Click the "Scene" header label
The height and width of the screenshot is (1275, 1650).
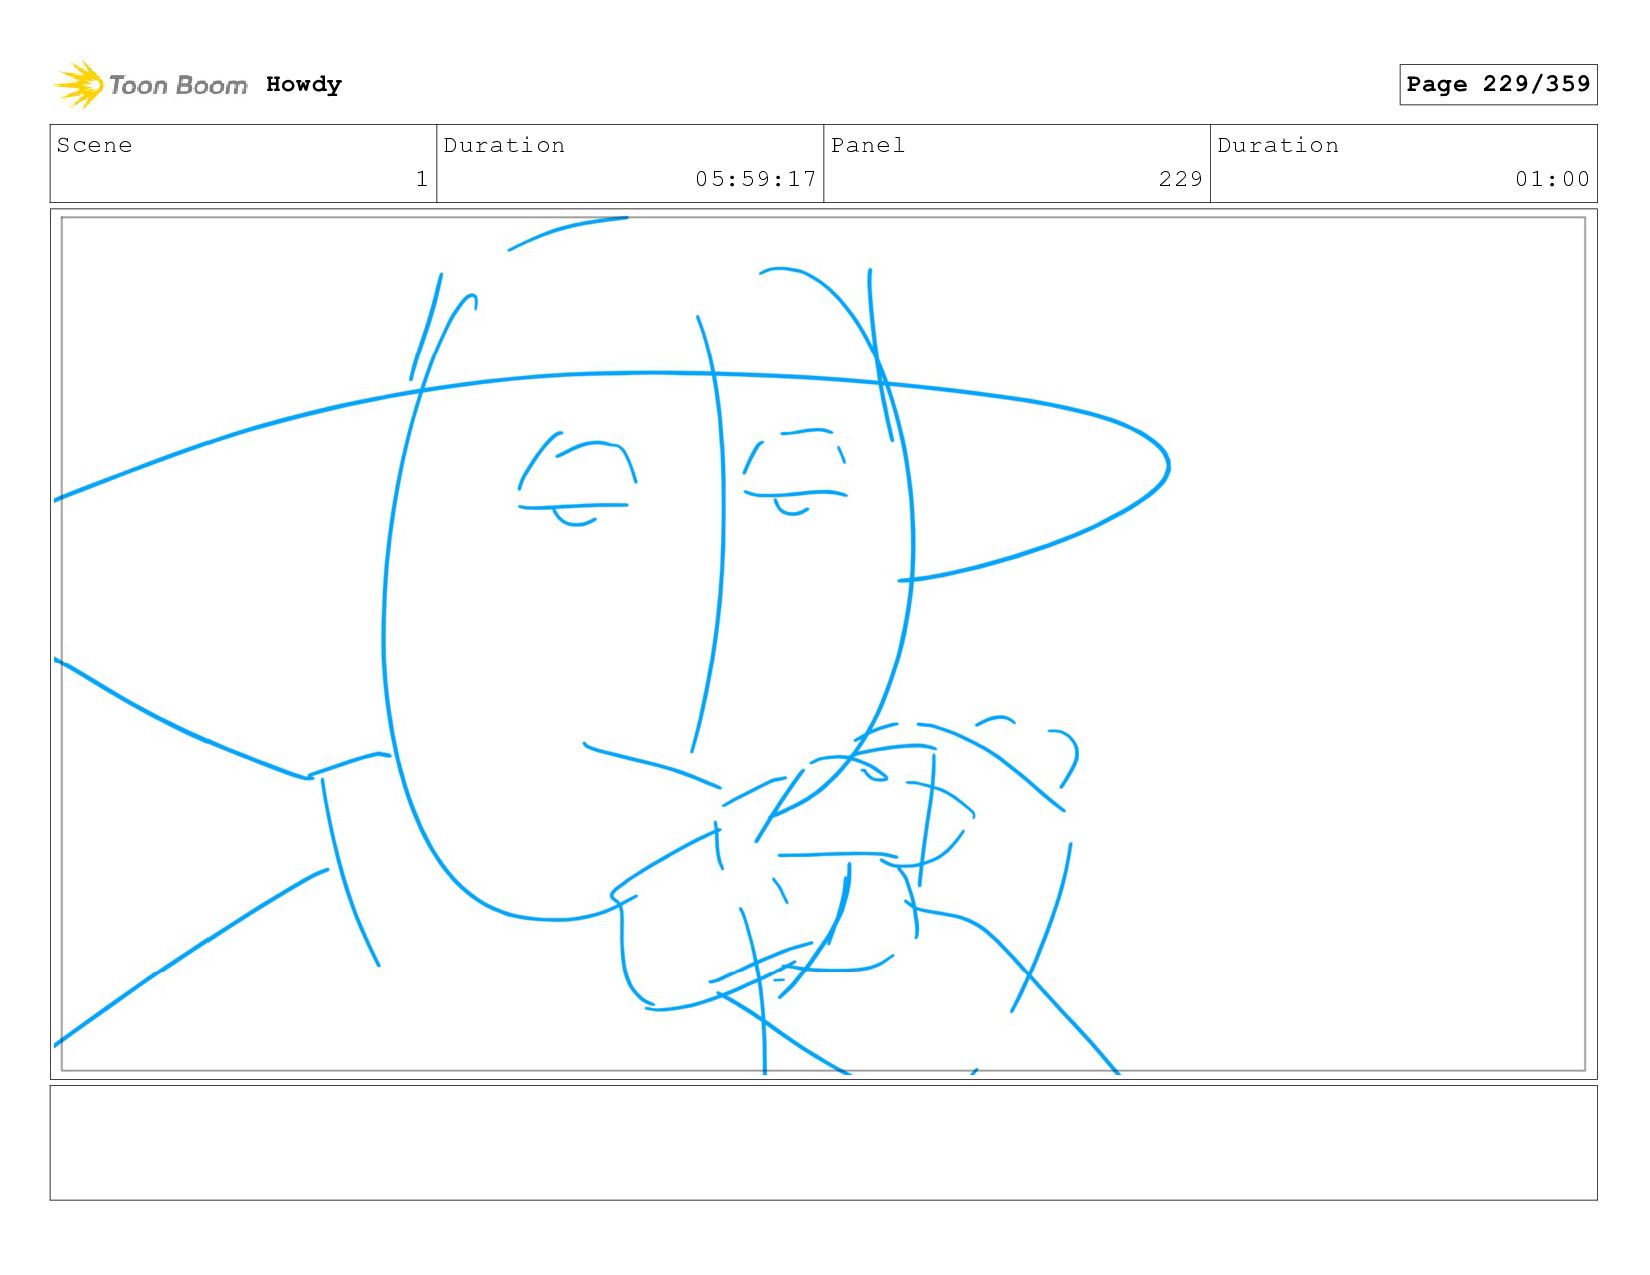pyautogui.click(x=94, y=145)
